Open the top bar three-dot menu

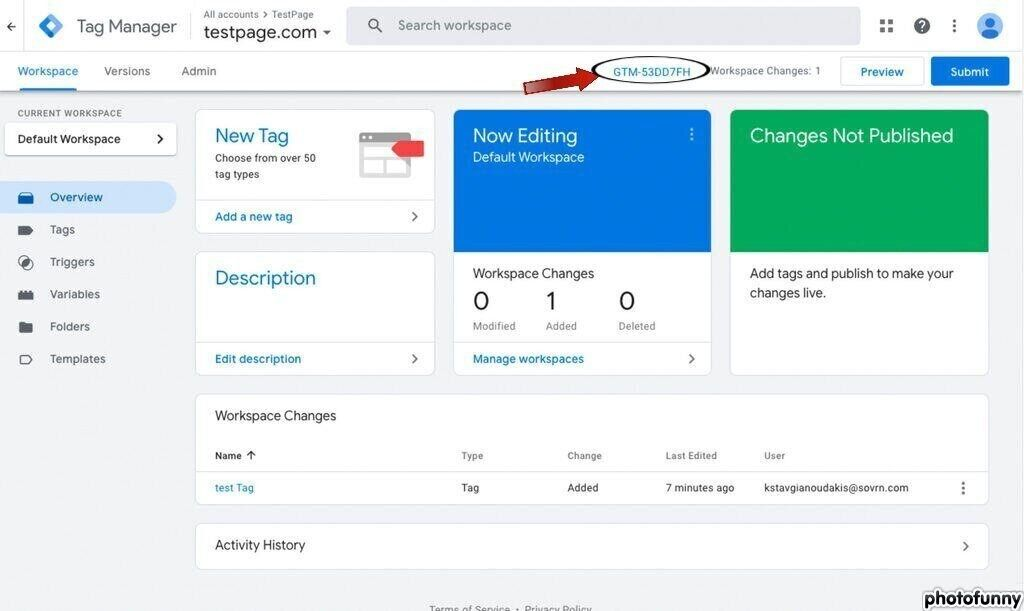tap(954, 26)
